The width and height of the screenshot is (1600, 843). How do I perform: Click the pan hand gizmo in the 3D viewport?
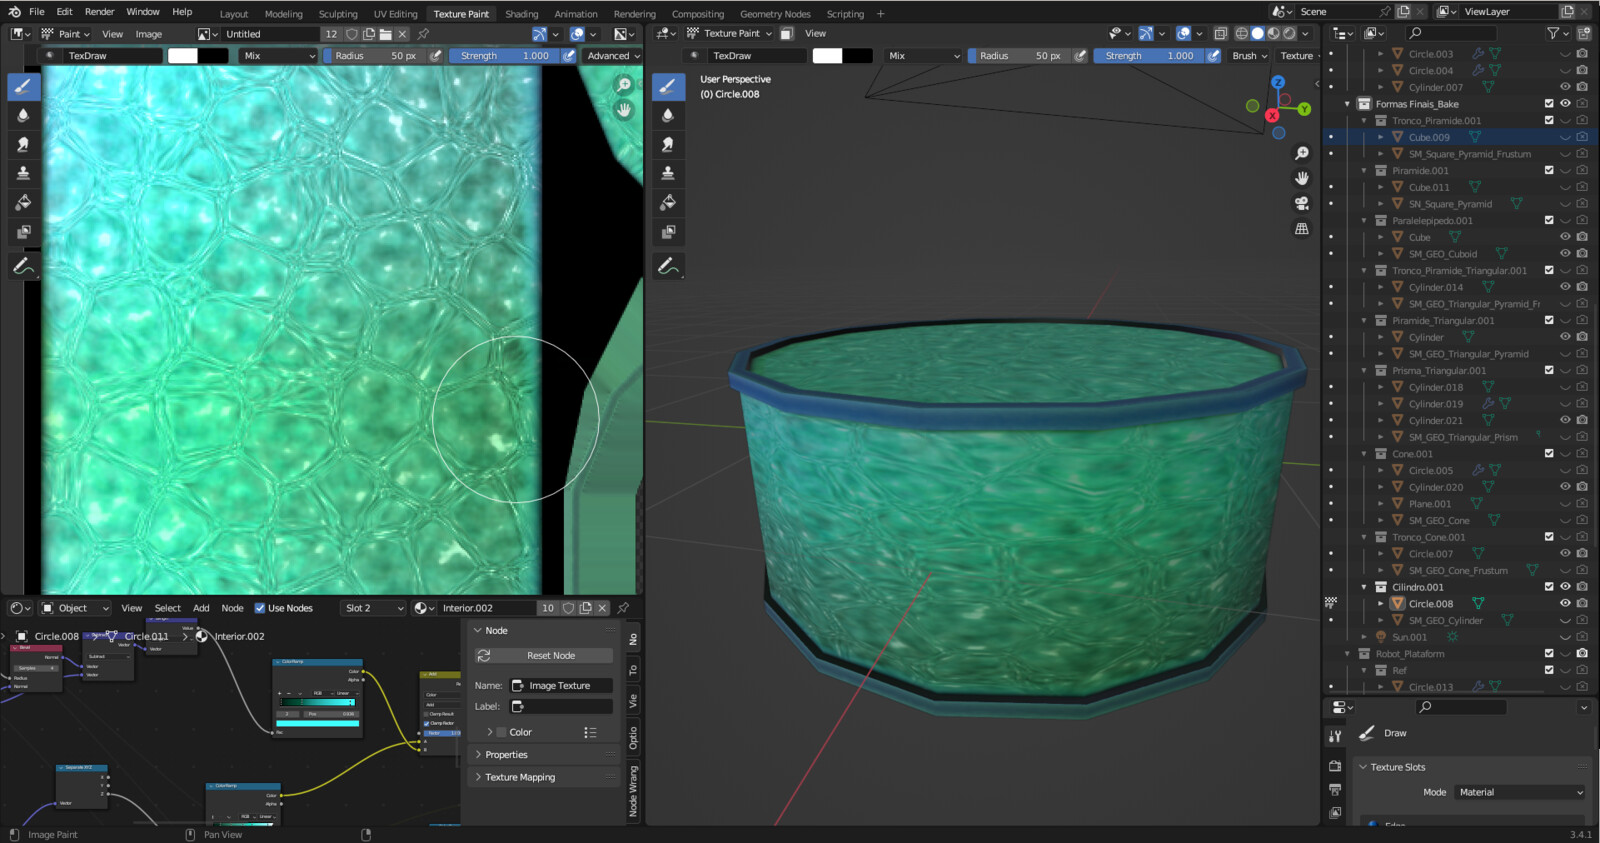[1302, 178]
